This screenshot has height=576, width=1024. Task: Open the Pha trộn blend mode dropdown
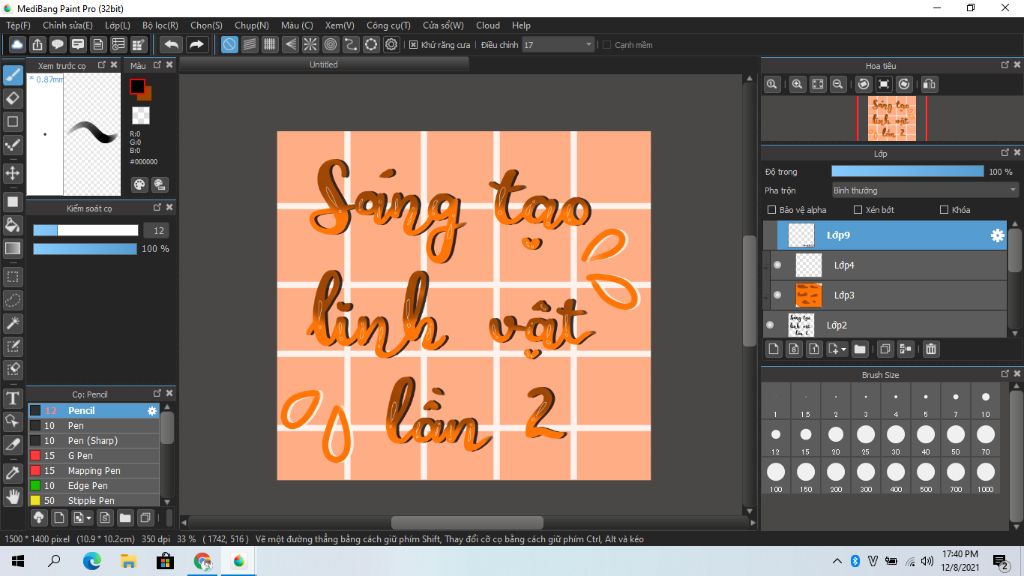click(x=924, y=190)
